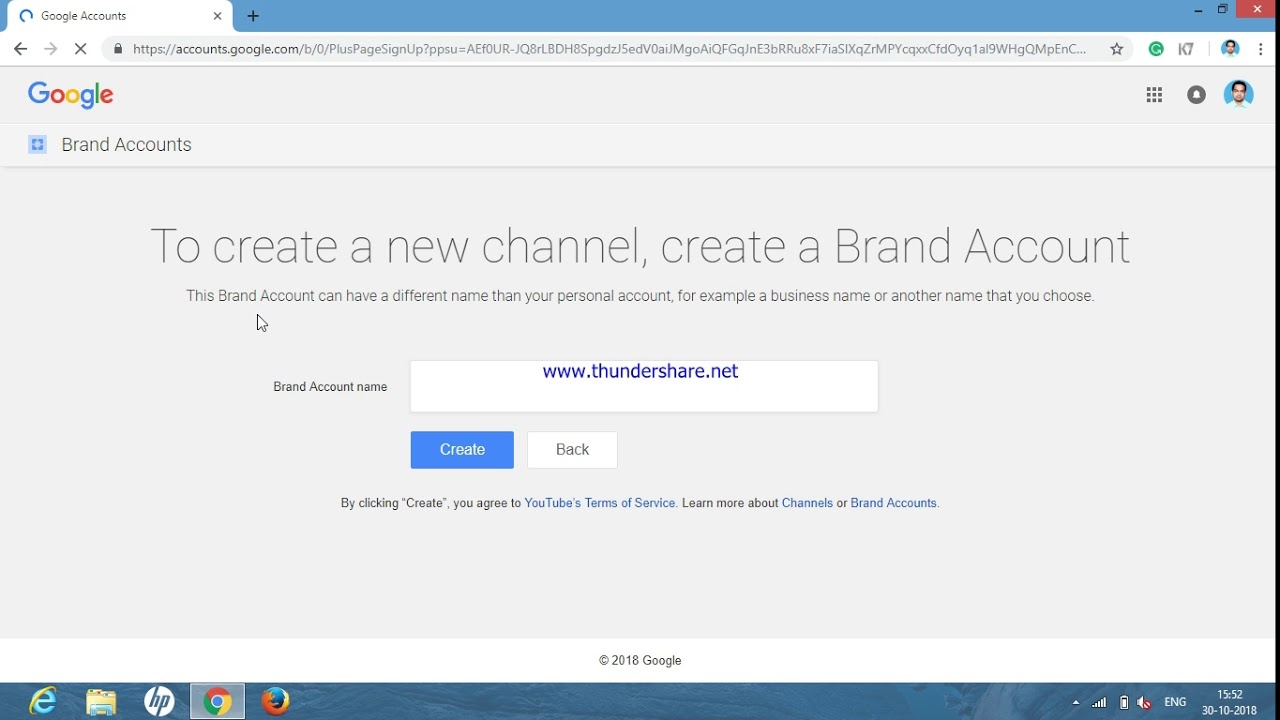1280x720 pixels.
Task: Bookmark this page with the star
Action: point(1117,48)
